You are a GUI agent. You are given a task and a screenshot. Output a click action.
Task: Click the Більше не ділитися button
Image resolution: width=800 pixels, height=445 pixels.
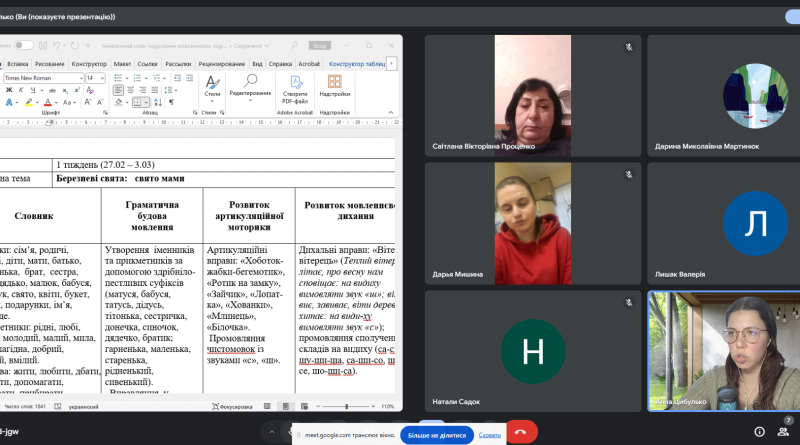pos(437,435)
